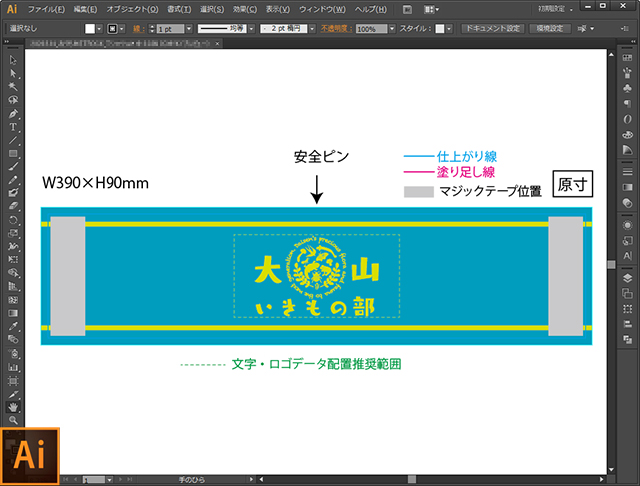640x486 pixels.
Task: Click the ドキュメント設定 button
Action: [x=491, y=29]
